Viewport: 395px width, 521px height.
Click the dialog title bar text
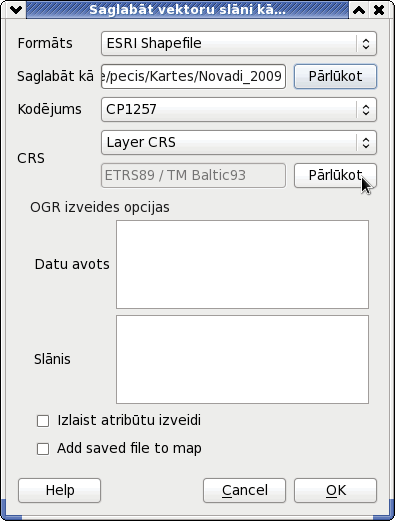coord(187,10)
